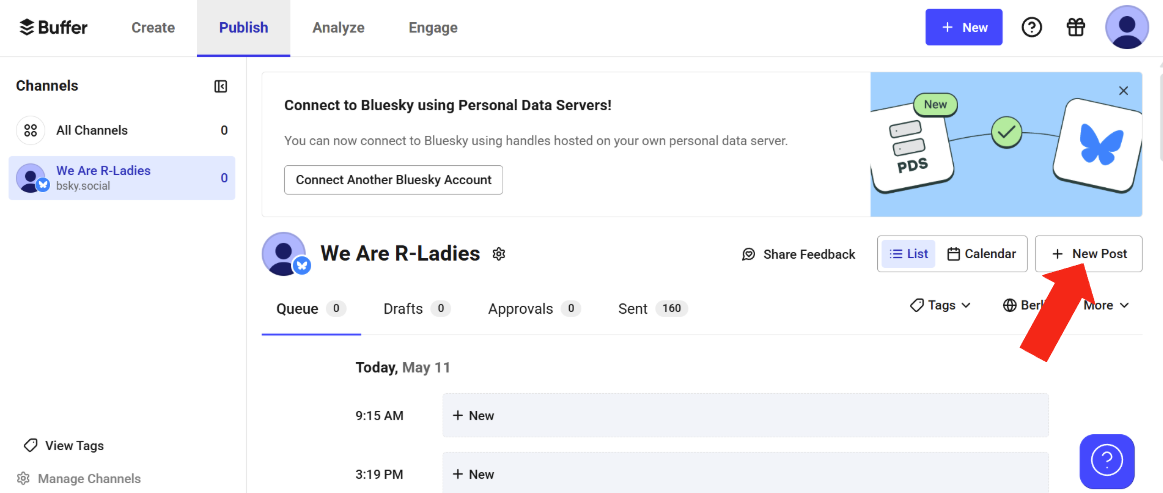Click View Tags in sidebar
The height and width of the screenshot is (493, 1163).
(x=64, y=446)
